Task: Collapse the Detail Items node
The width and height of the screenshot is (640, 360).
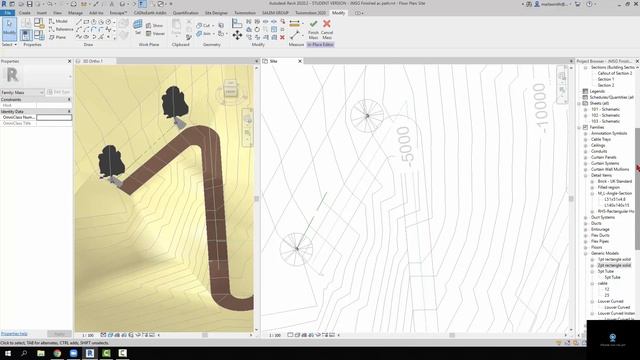Action: tap(585, 176)
